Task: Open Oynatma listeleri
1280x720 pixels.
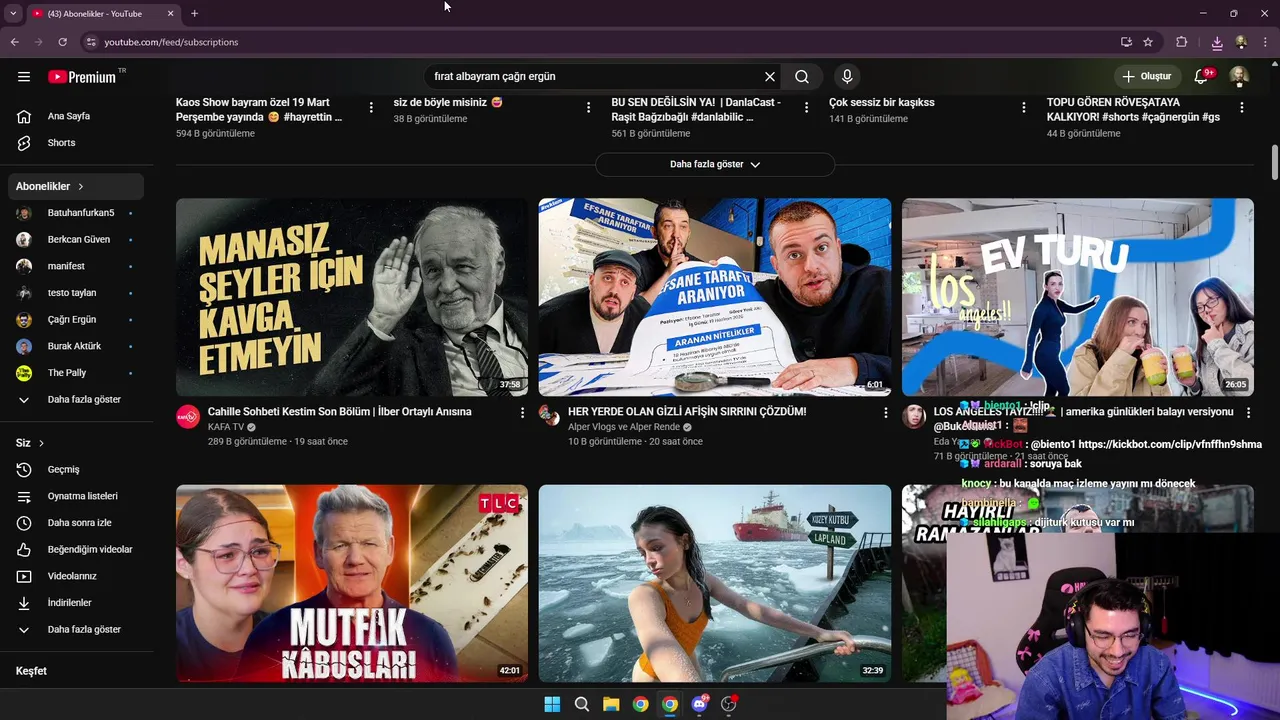Action: coord(76,496)
